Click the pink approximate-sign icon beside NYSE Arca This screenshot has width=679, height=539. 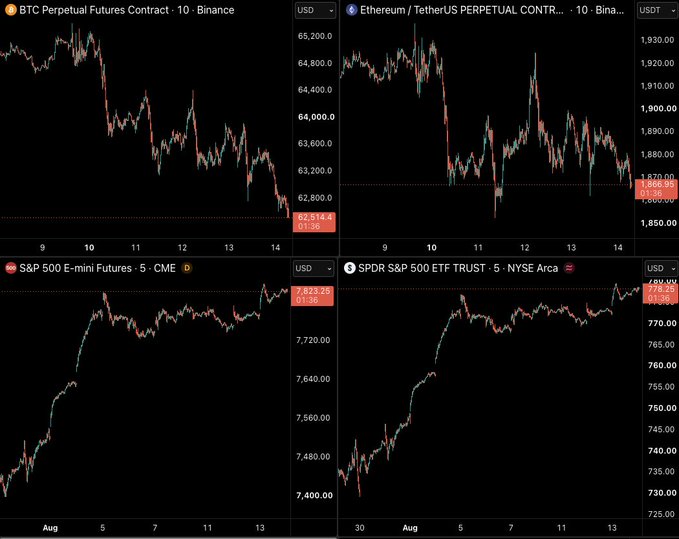(x=569, y=268)
